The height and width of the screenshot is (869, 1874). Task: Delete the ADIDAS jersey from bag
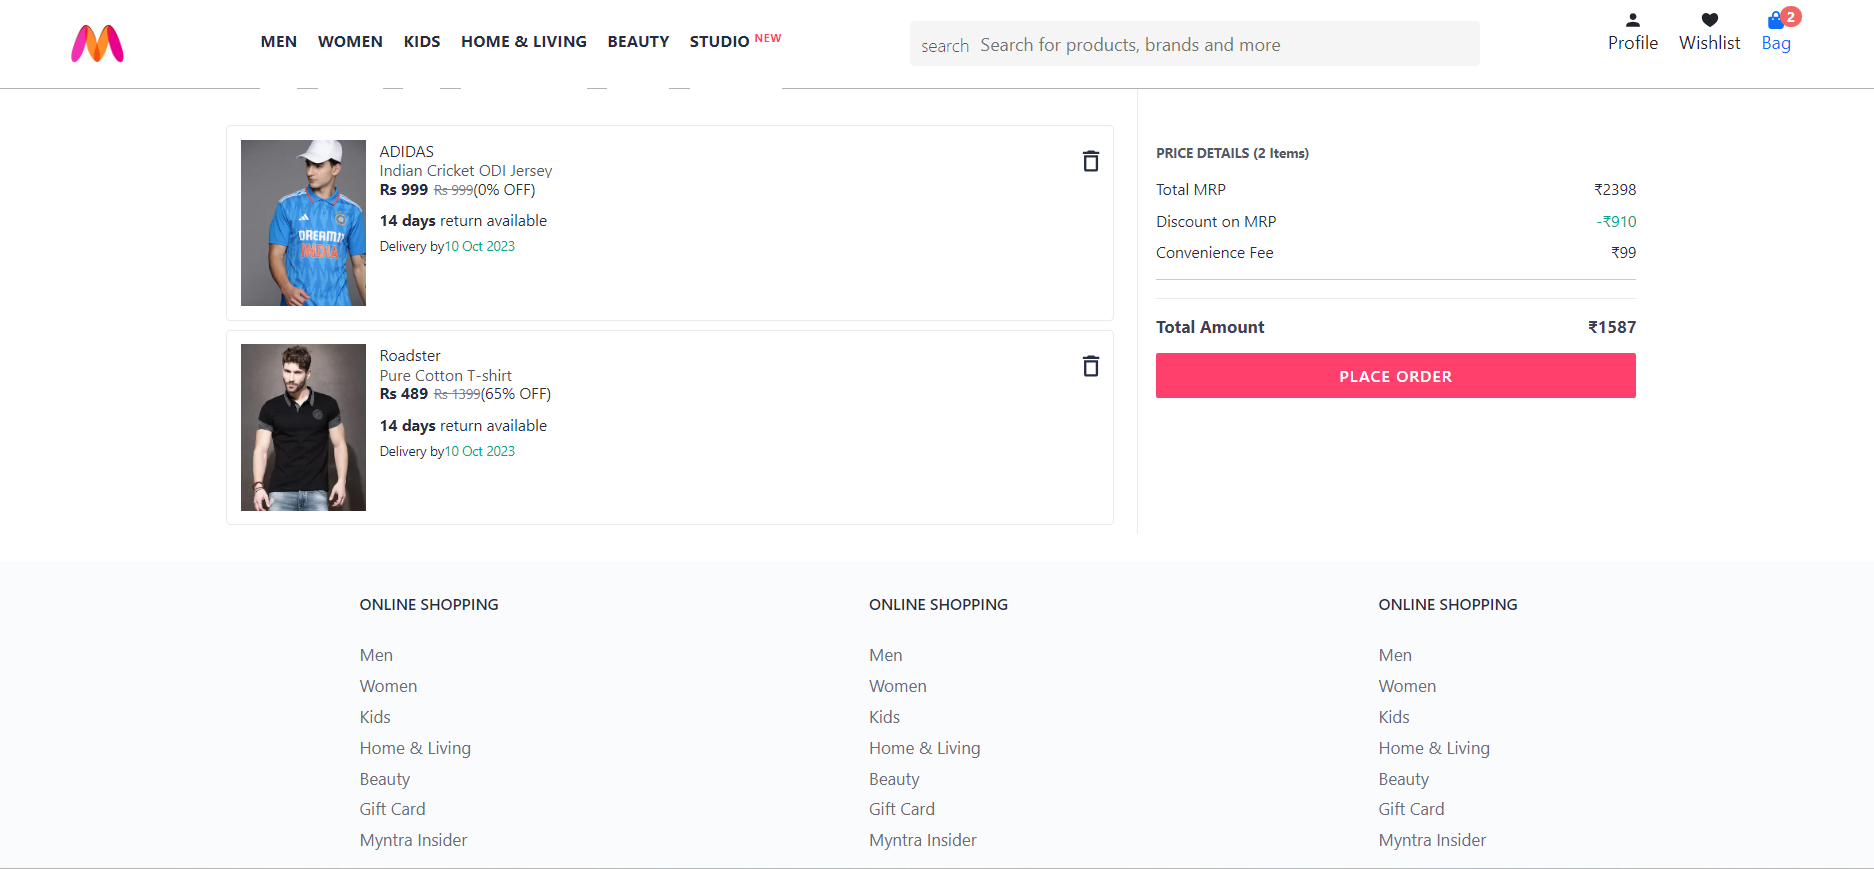click(1090, 161)
